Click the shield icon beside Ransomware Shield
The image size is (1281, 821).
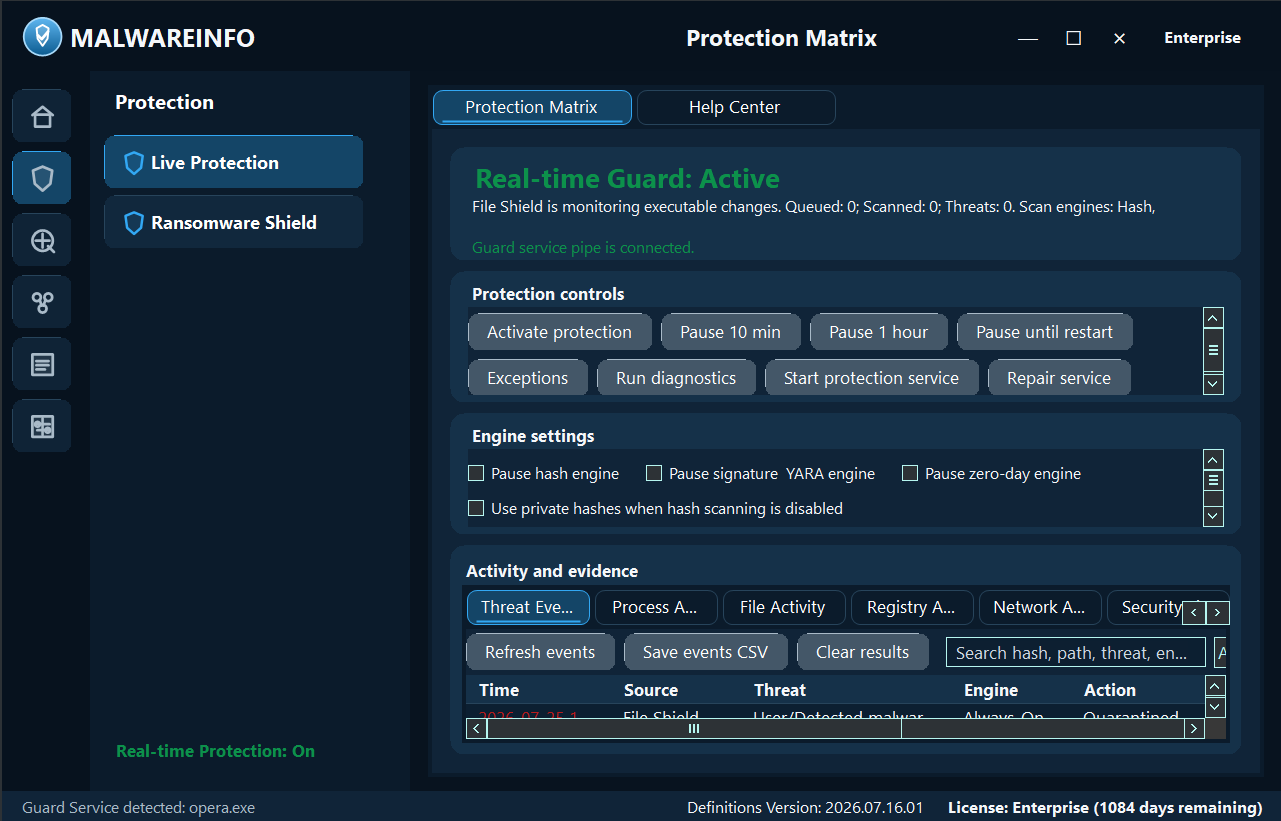pyautogui.click(x=134, y=223)
